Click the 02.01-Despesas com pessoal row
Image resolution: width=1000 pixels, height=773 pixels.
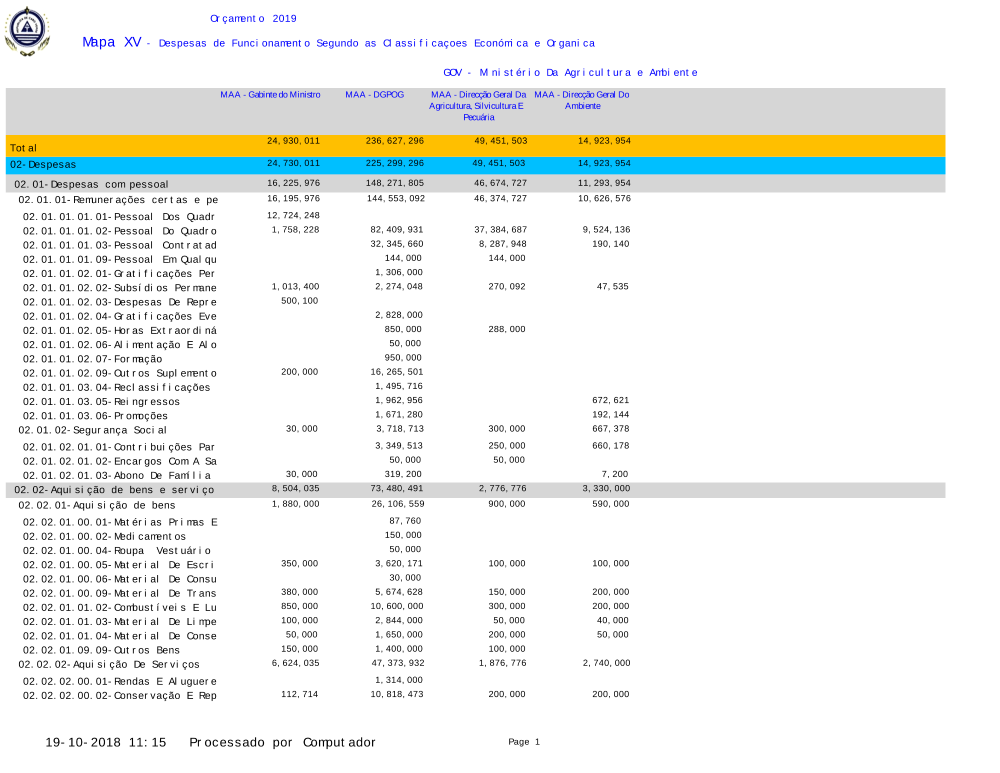(x=91, y=185)
